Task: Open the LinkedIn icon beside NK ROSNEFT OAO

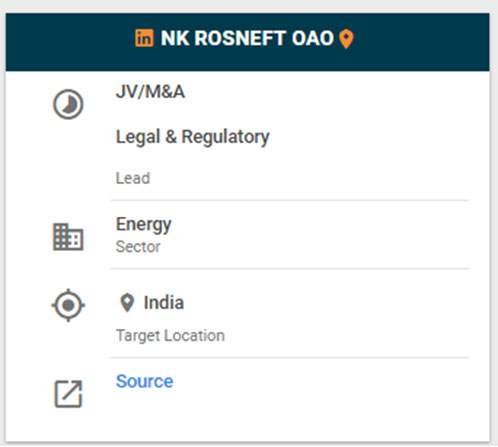Action: point(144,38)
